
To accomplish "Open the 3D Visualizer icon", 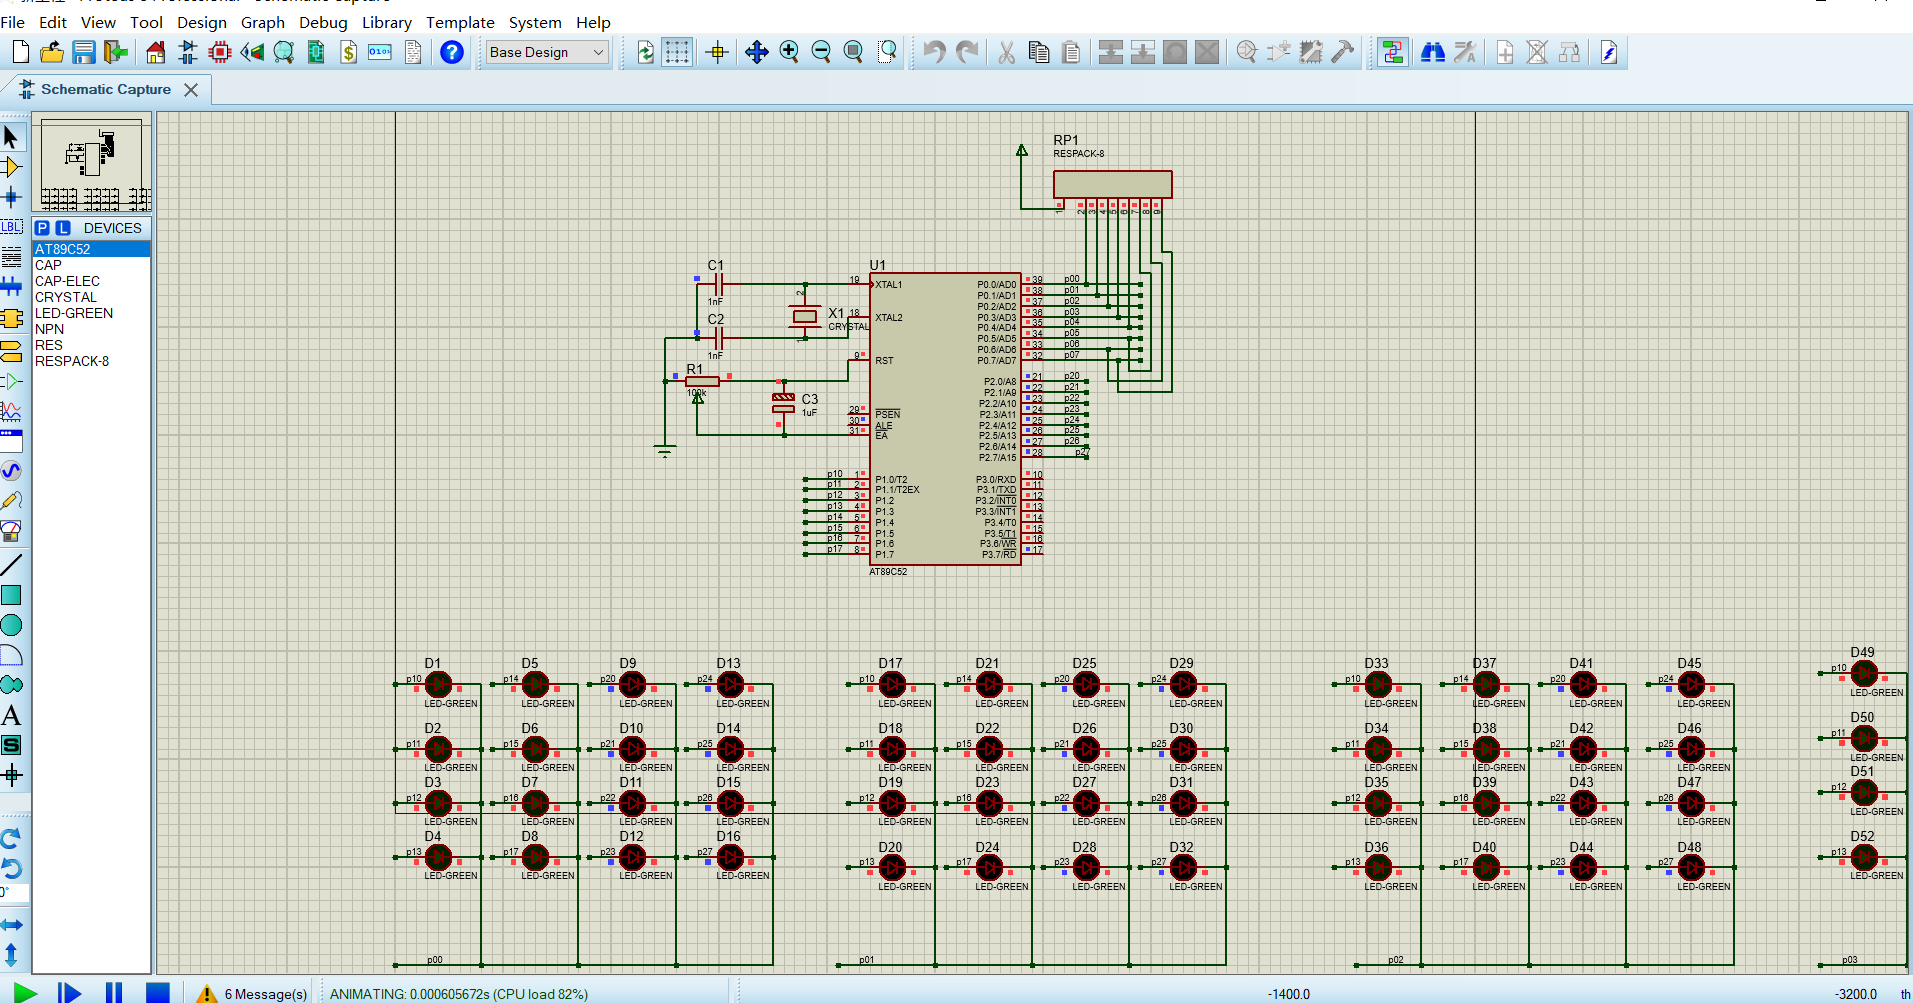I will click(252, 52).
